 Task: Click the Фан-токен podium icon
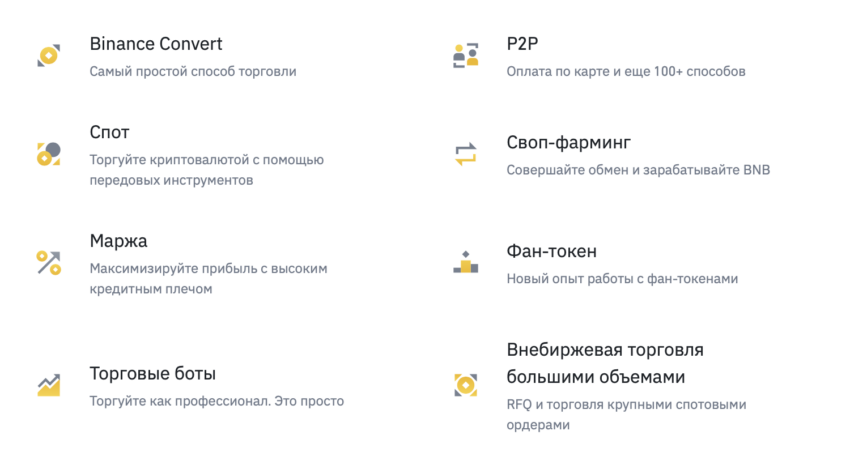[x=466, y=262]
